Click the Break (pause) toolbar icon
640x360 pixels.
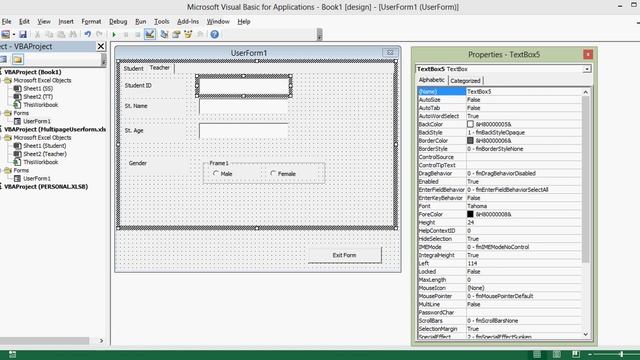(x=126, y=34)
